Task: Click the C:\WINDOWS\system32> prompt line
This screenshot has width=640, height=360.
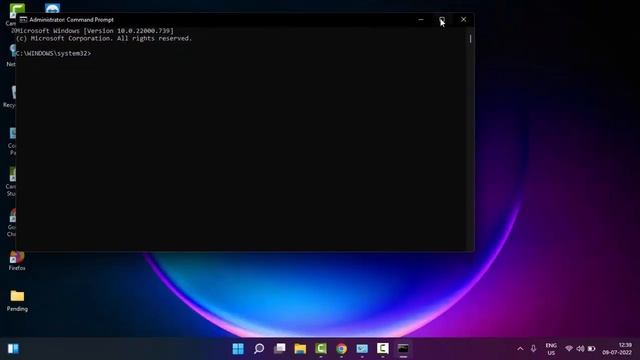Action: click(x=53, y=53)
